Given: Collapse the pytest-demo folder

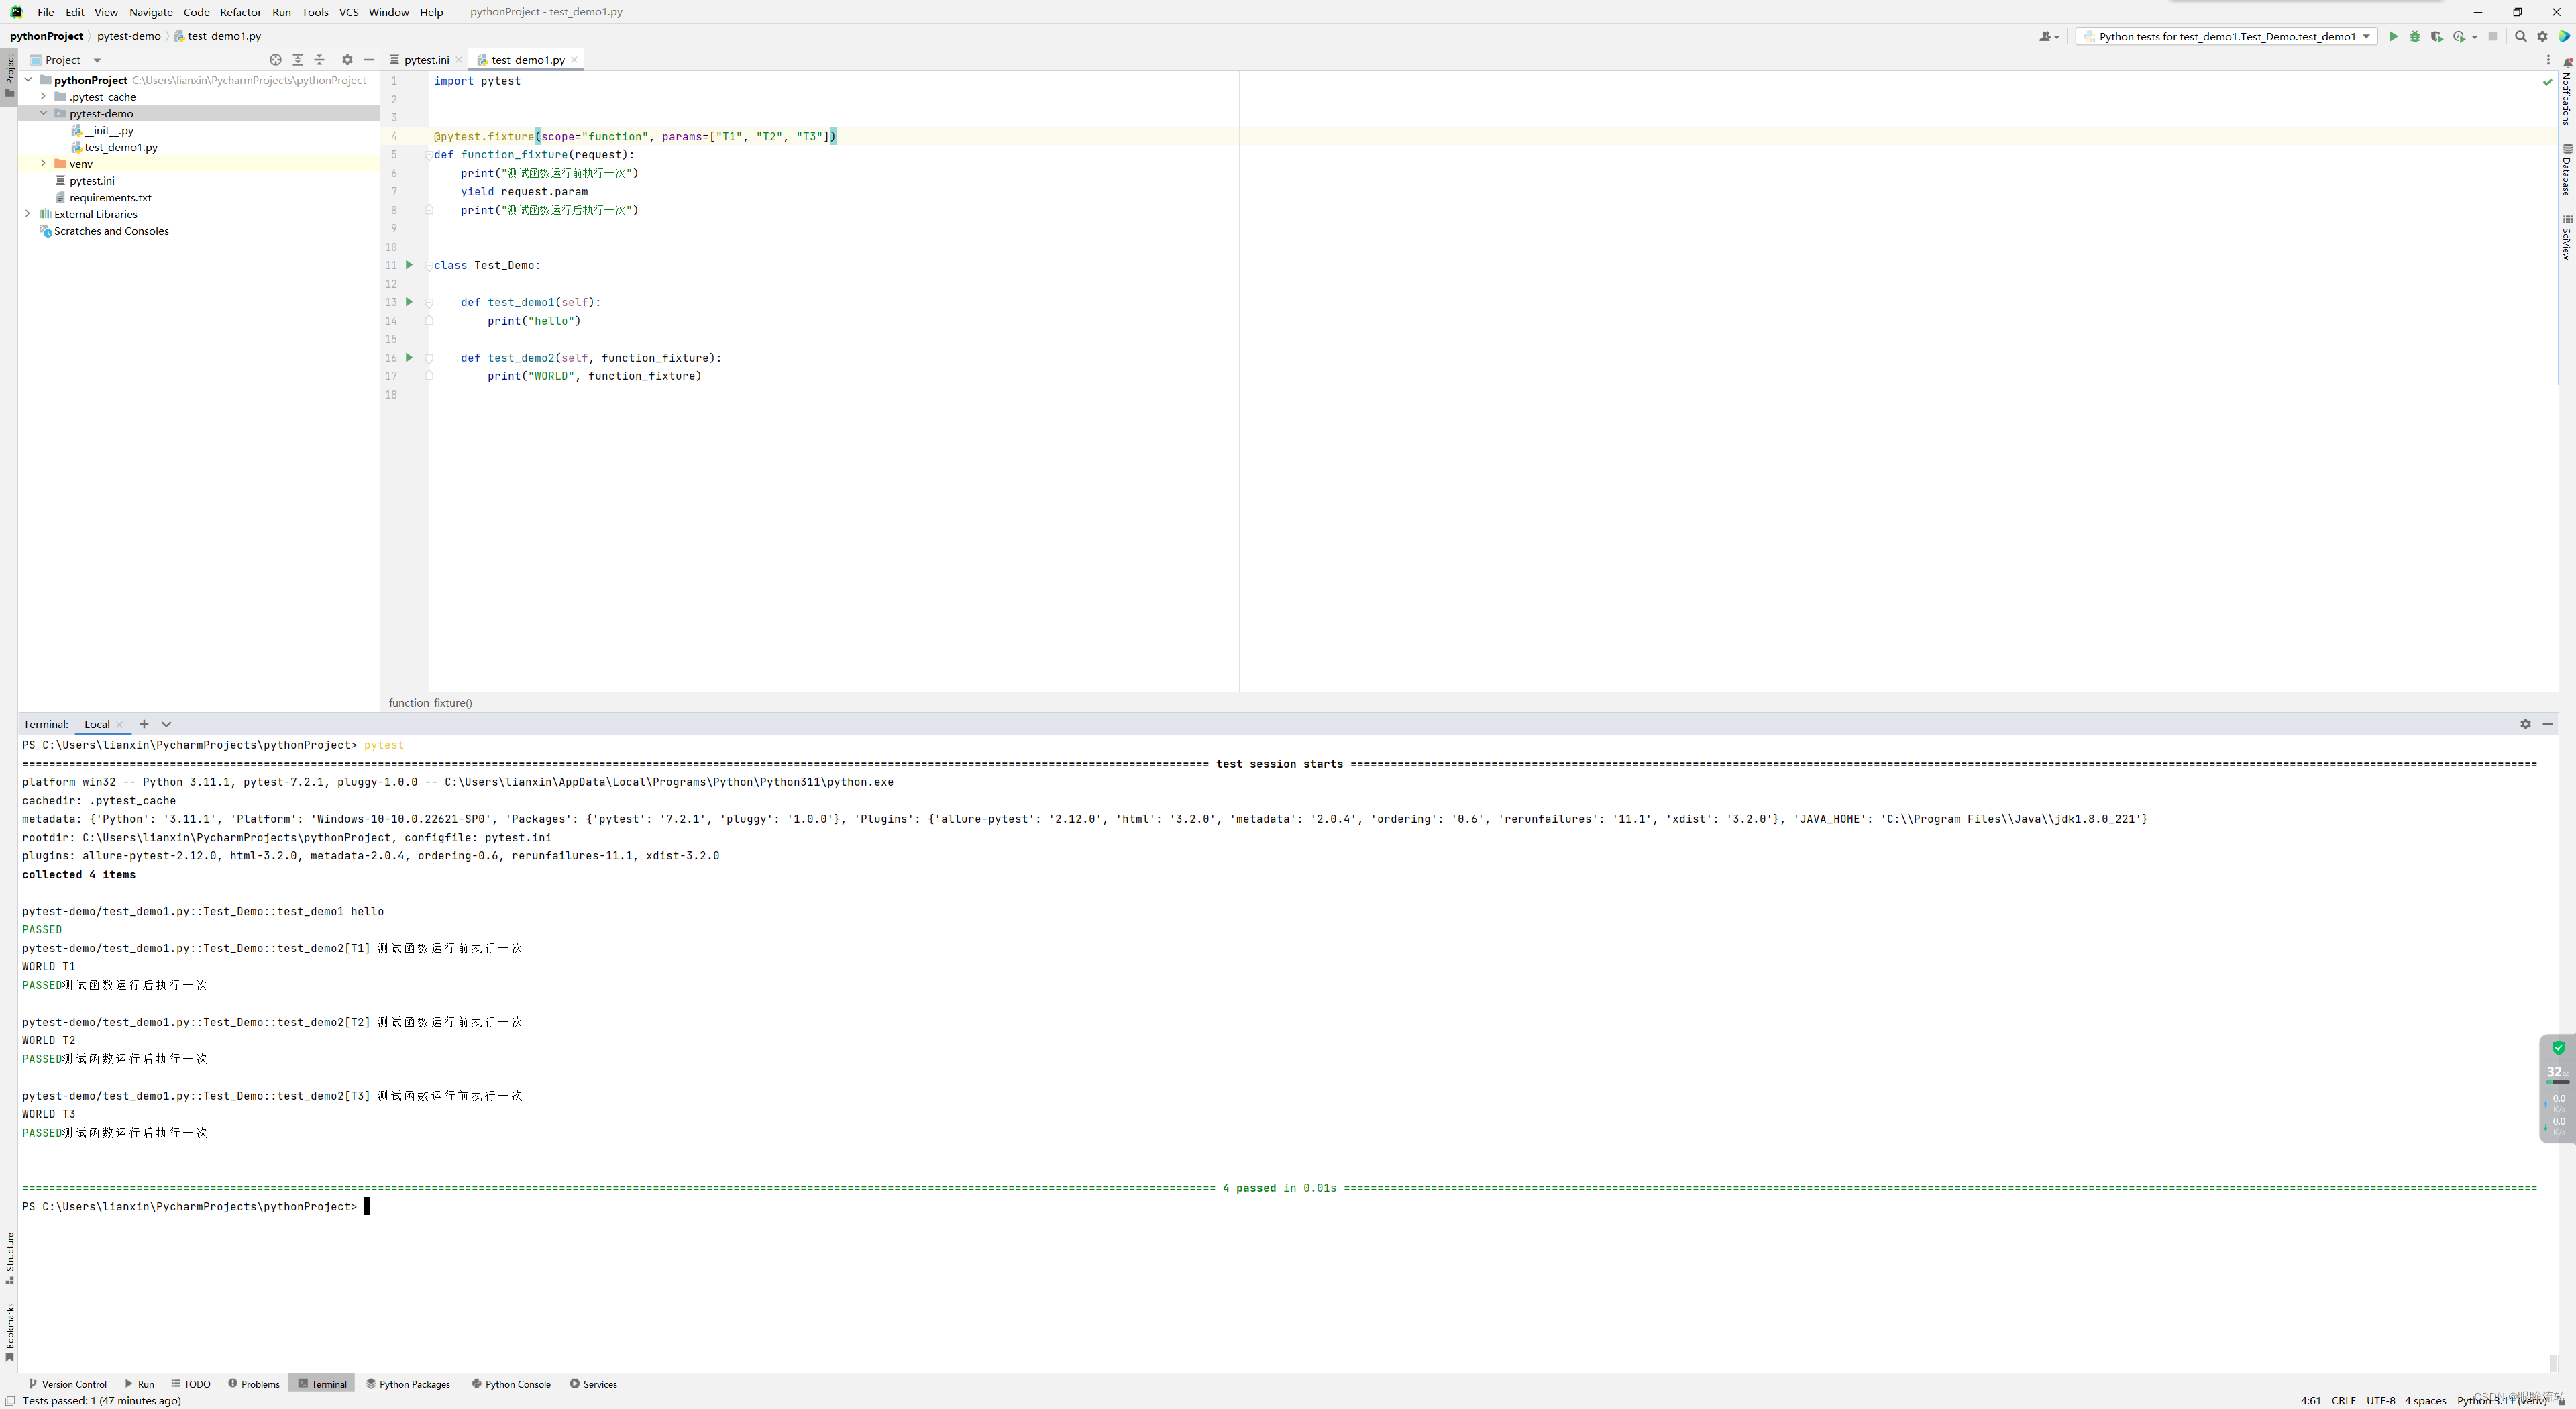Looking at the screenshot, I should [x=43, y=113].
